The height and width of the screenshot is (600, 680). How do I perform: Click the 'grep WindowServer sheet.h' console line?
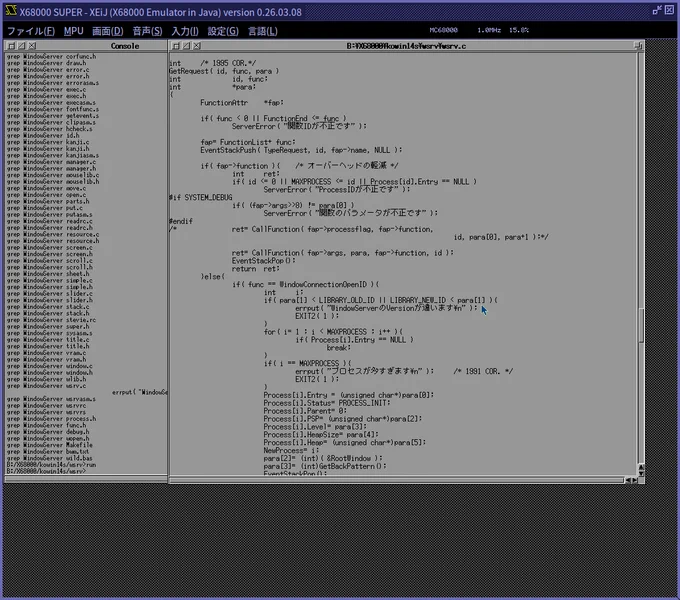tap(48, 274)
